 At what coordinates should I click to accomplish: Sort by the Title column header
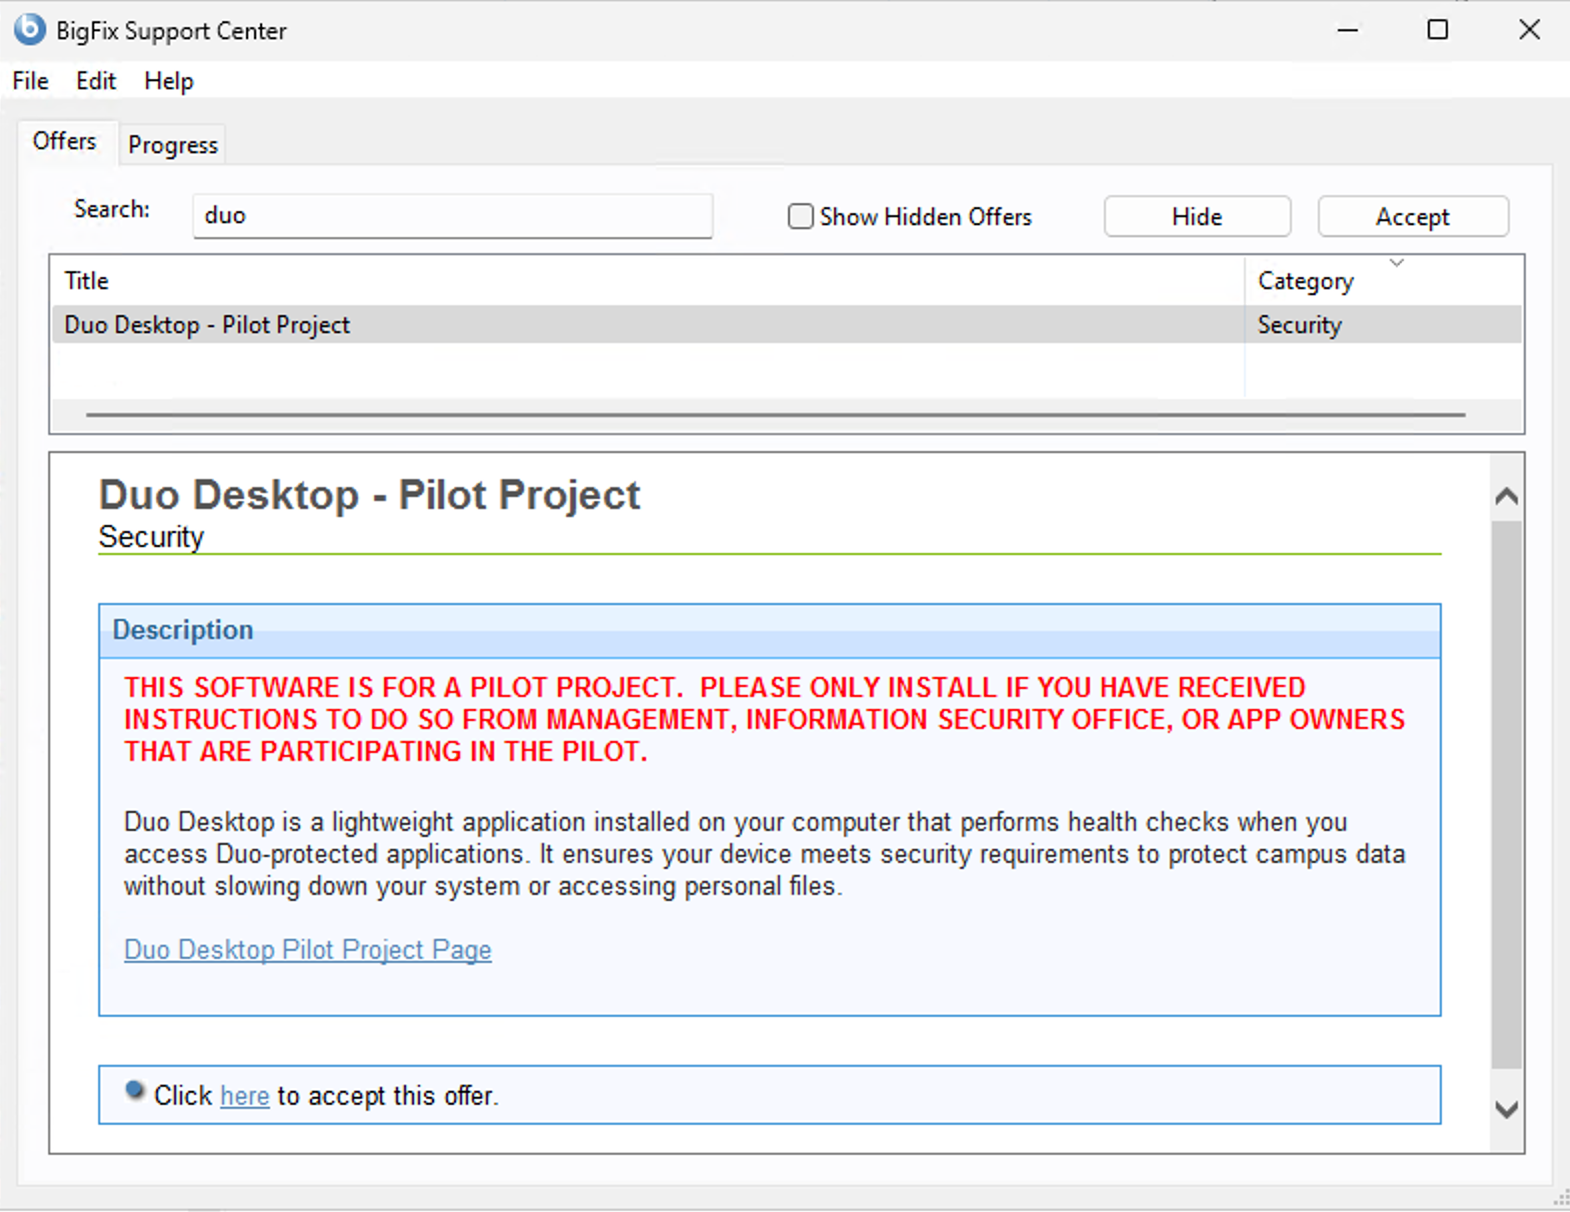647,281
